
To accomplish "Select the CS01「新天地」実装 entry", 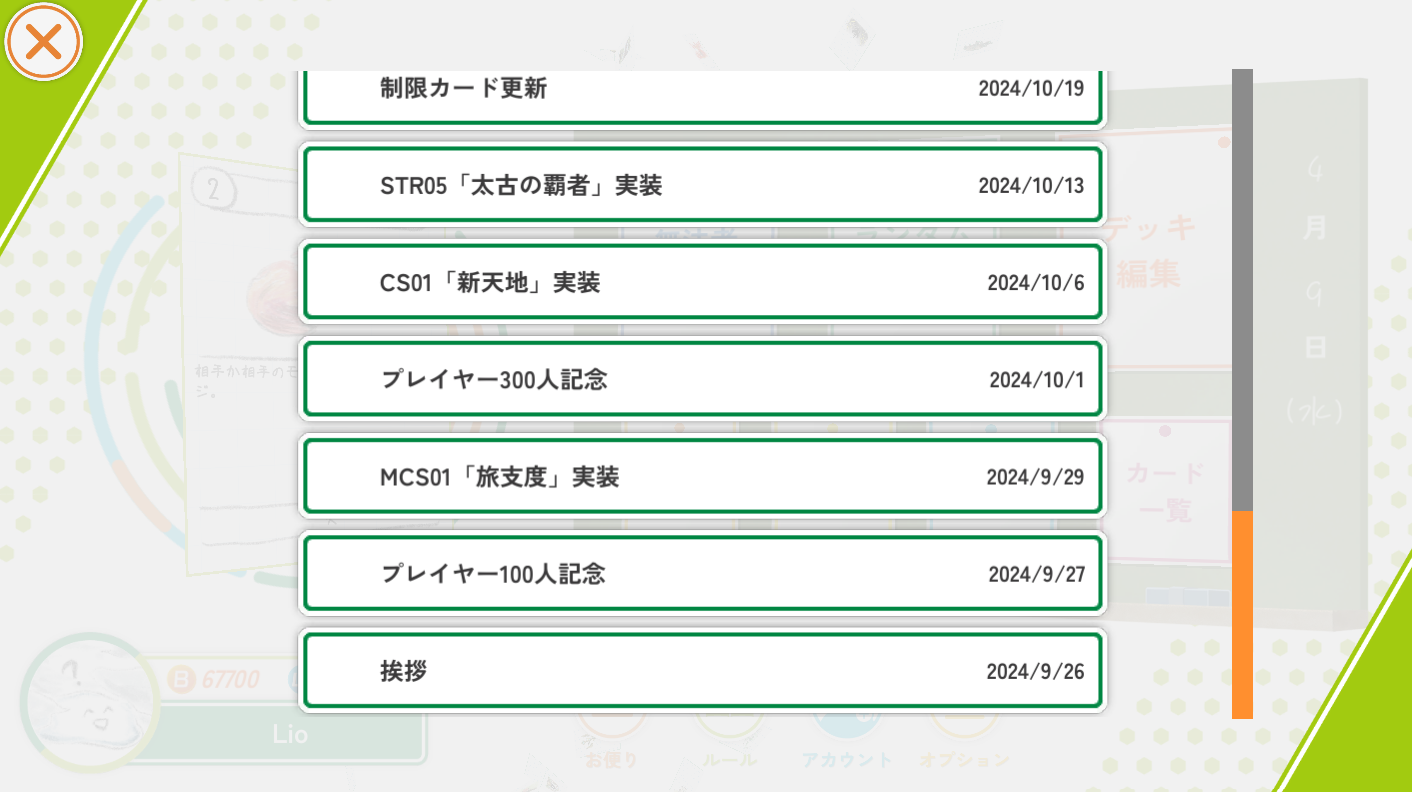I will click(702, 282).
